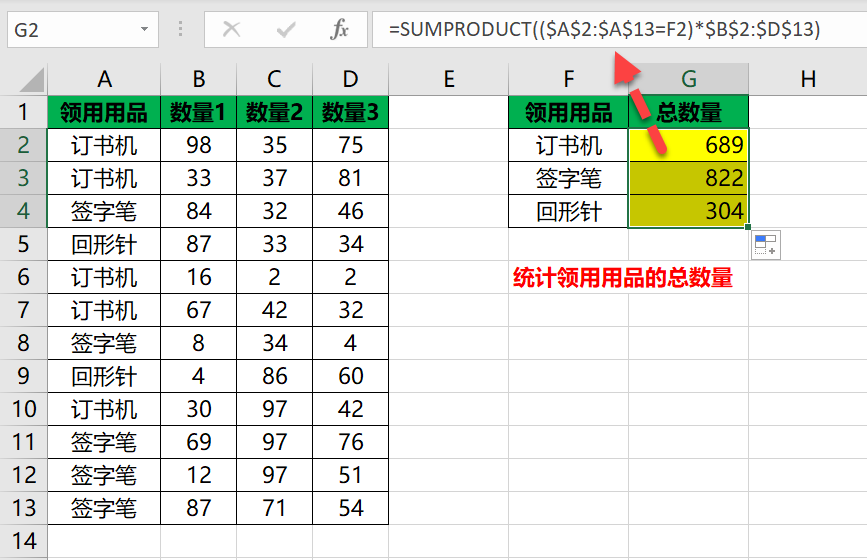Click header cell 数量2
Viewport: 867px width, 560px height.
[x=274, y=112]
